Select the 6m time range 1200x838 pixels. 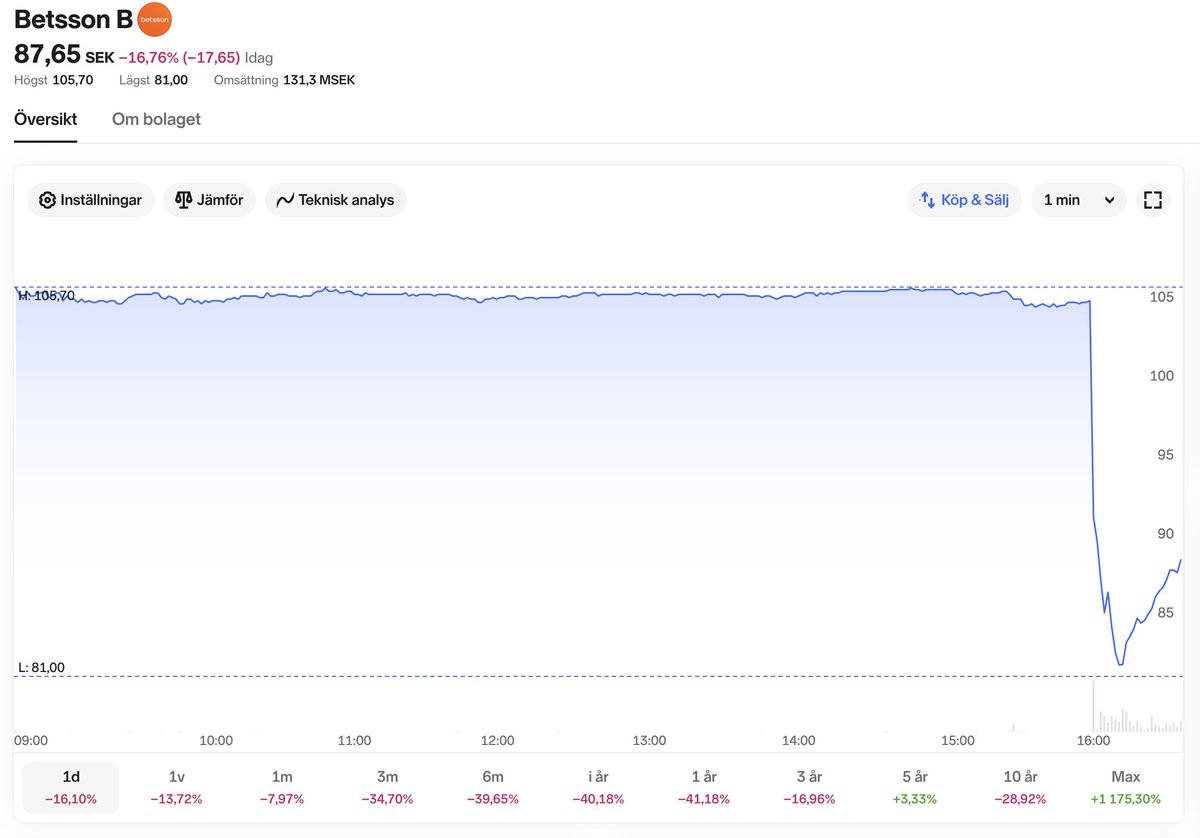[x=493, y=787]
